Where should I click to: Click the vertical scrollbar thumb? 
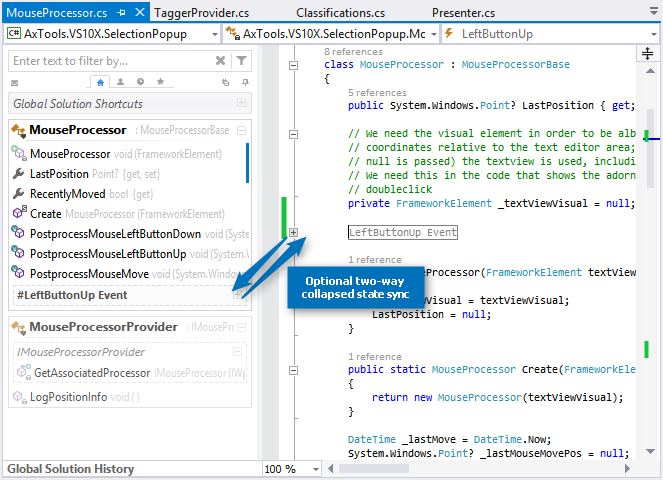click(x=650, y=148)
